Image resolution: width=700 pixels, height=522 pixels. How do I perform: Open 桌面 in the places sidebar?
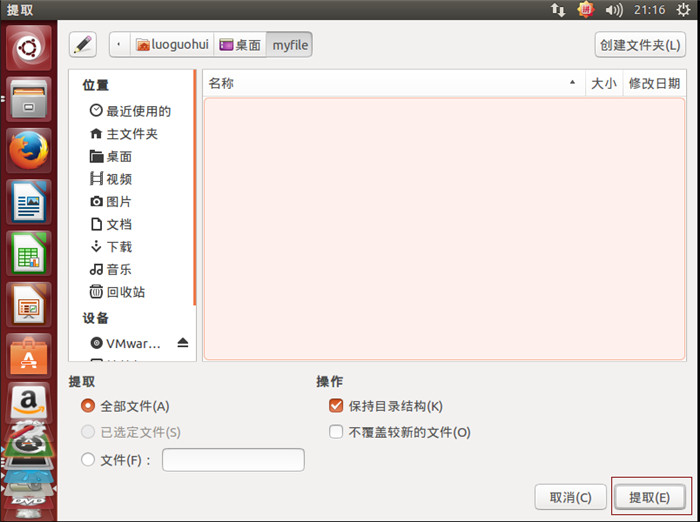pos(111,156)
